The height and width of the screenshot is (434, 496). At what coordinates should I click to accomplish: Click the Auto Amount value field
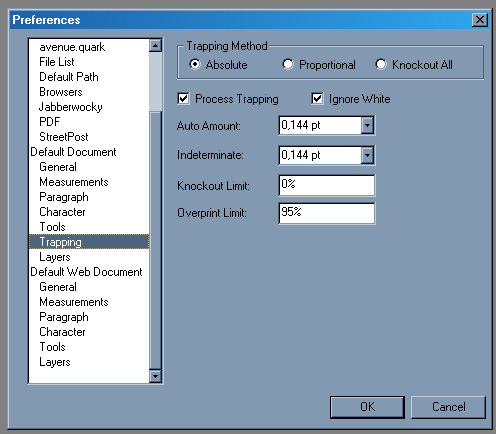point(320,125)
